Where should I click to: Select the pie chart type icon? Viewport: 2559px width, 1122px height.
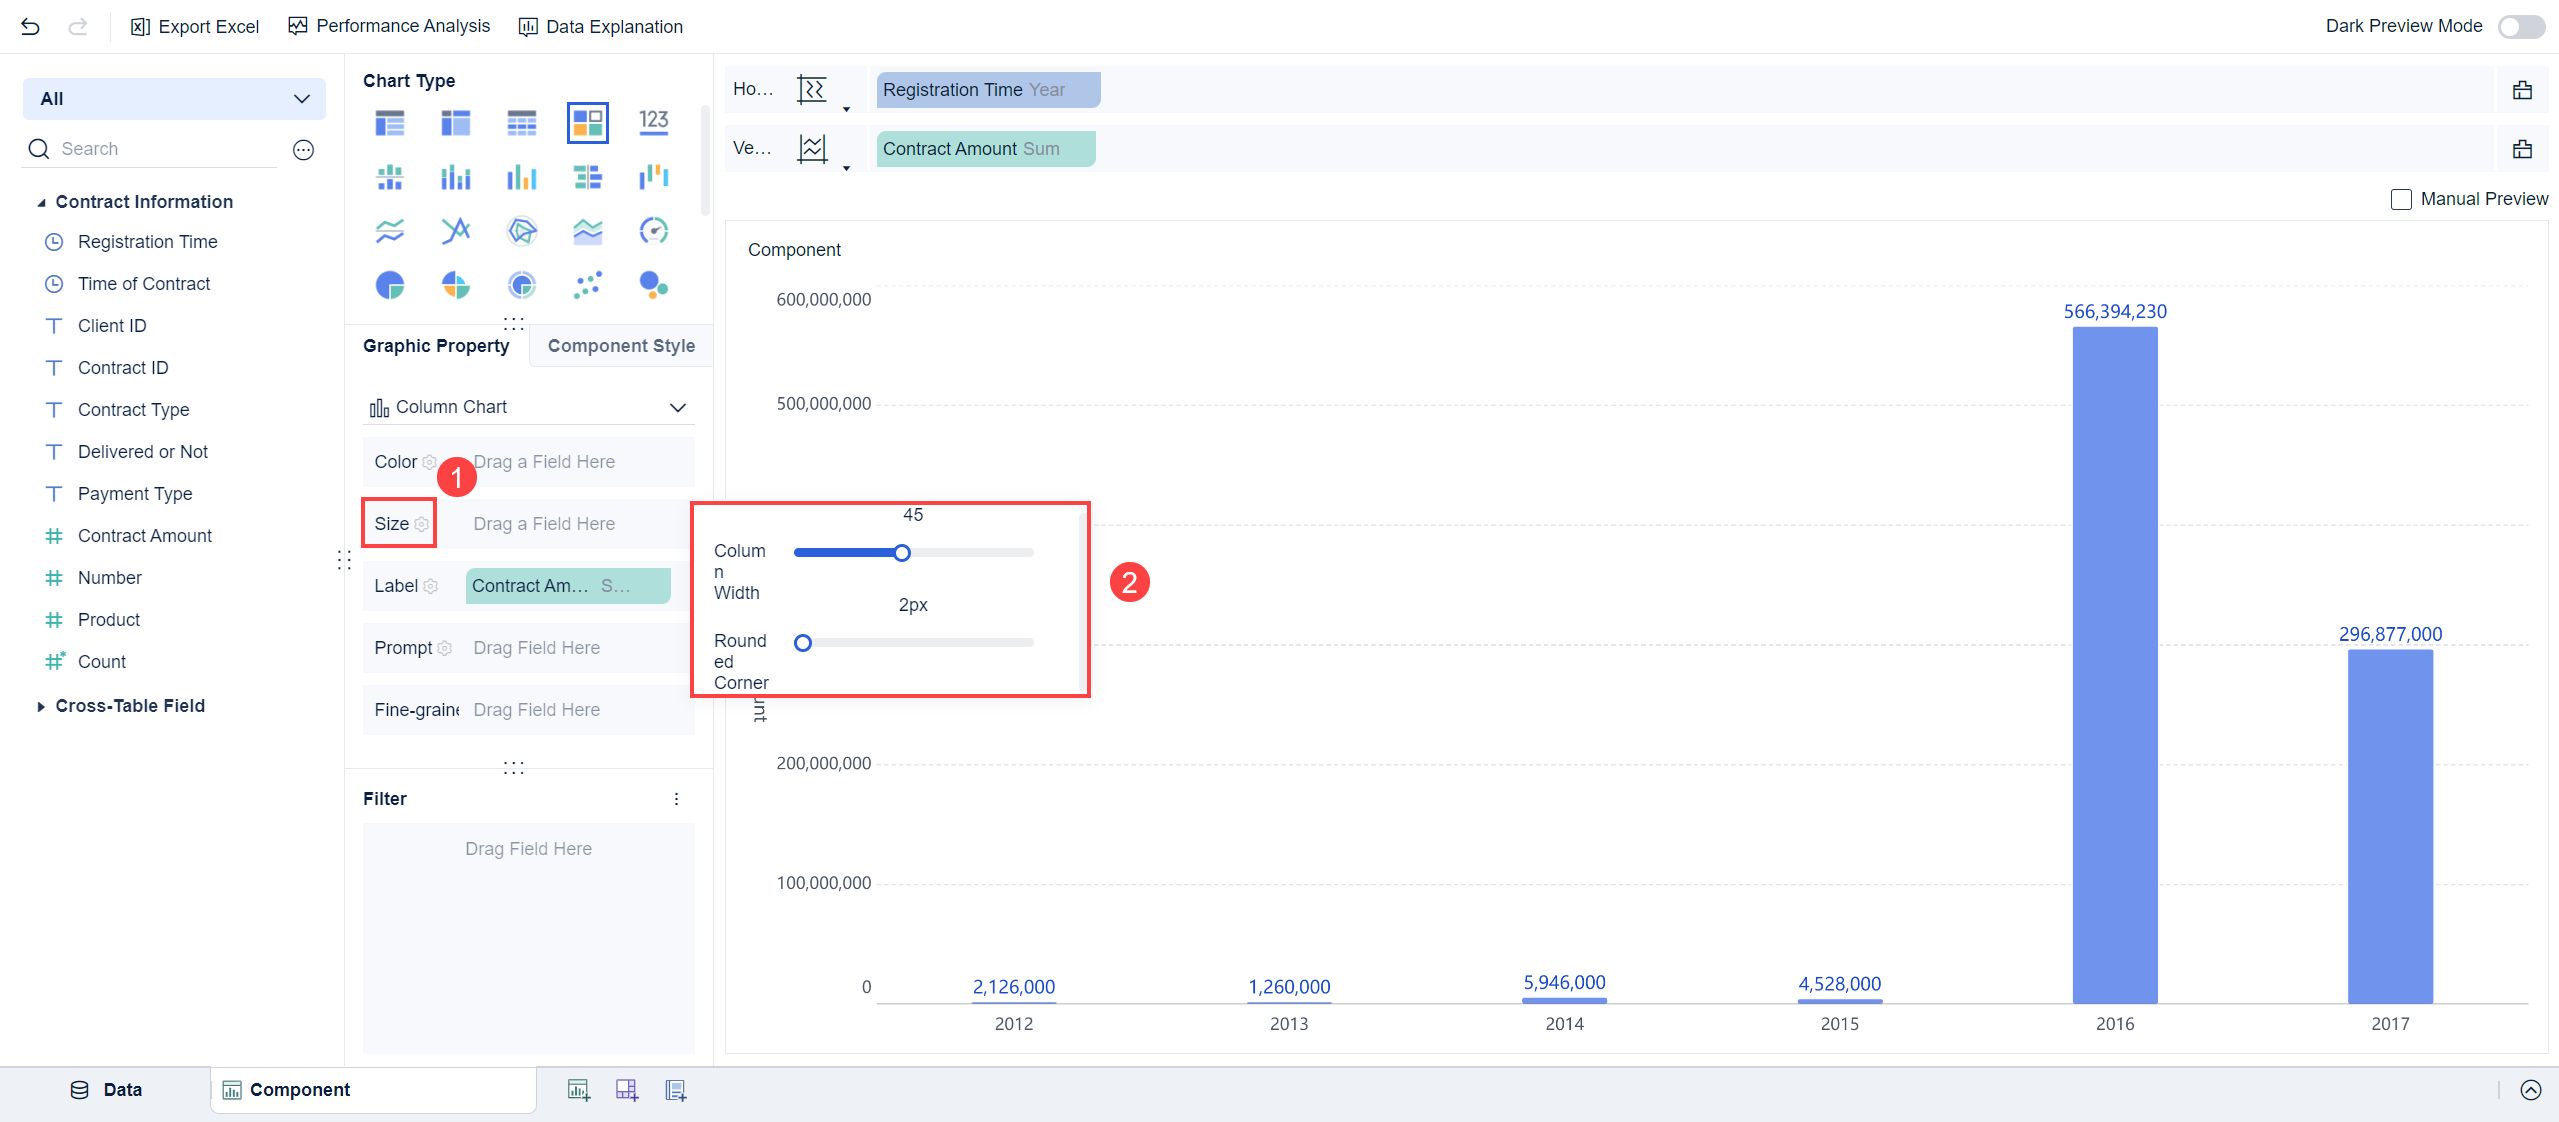coord(389,285)
